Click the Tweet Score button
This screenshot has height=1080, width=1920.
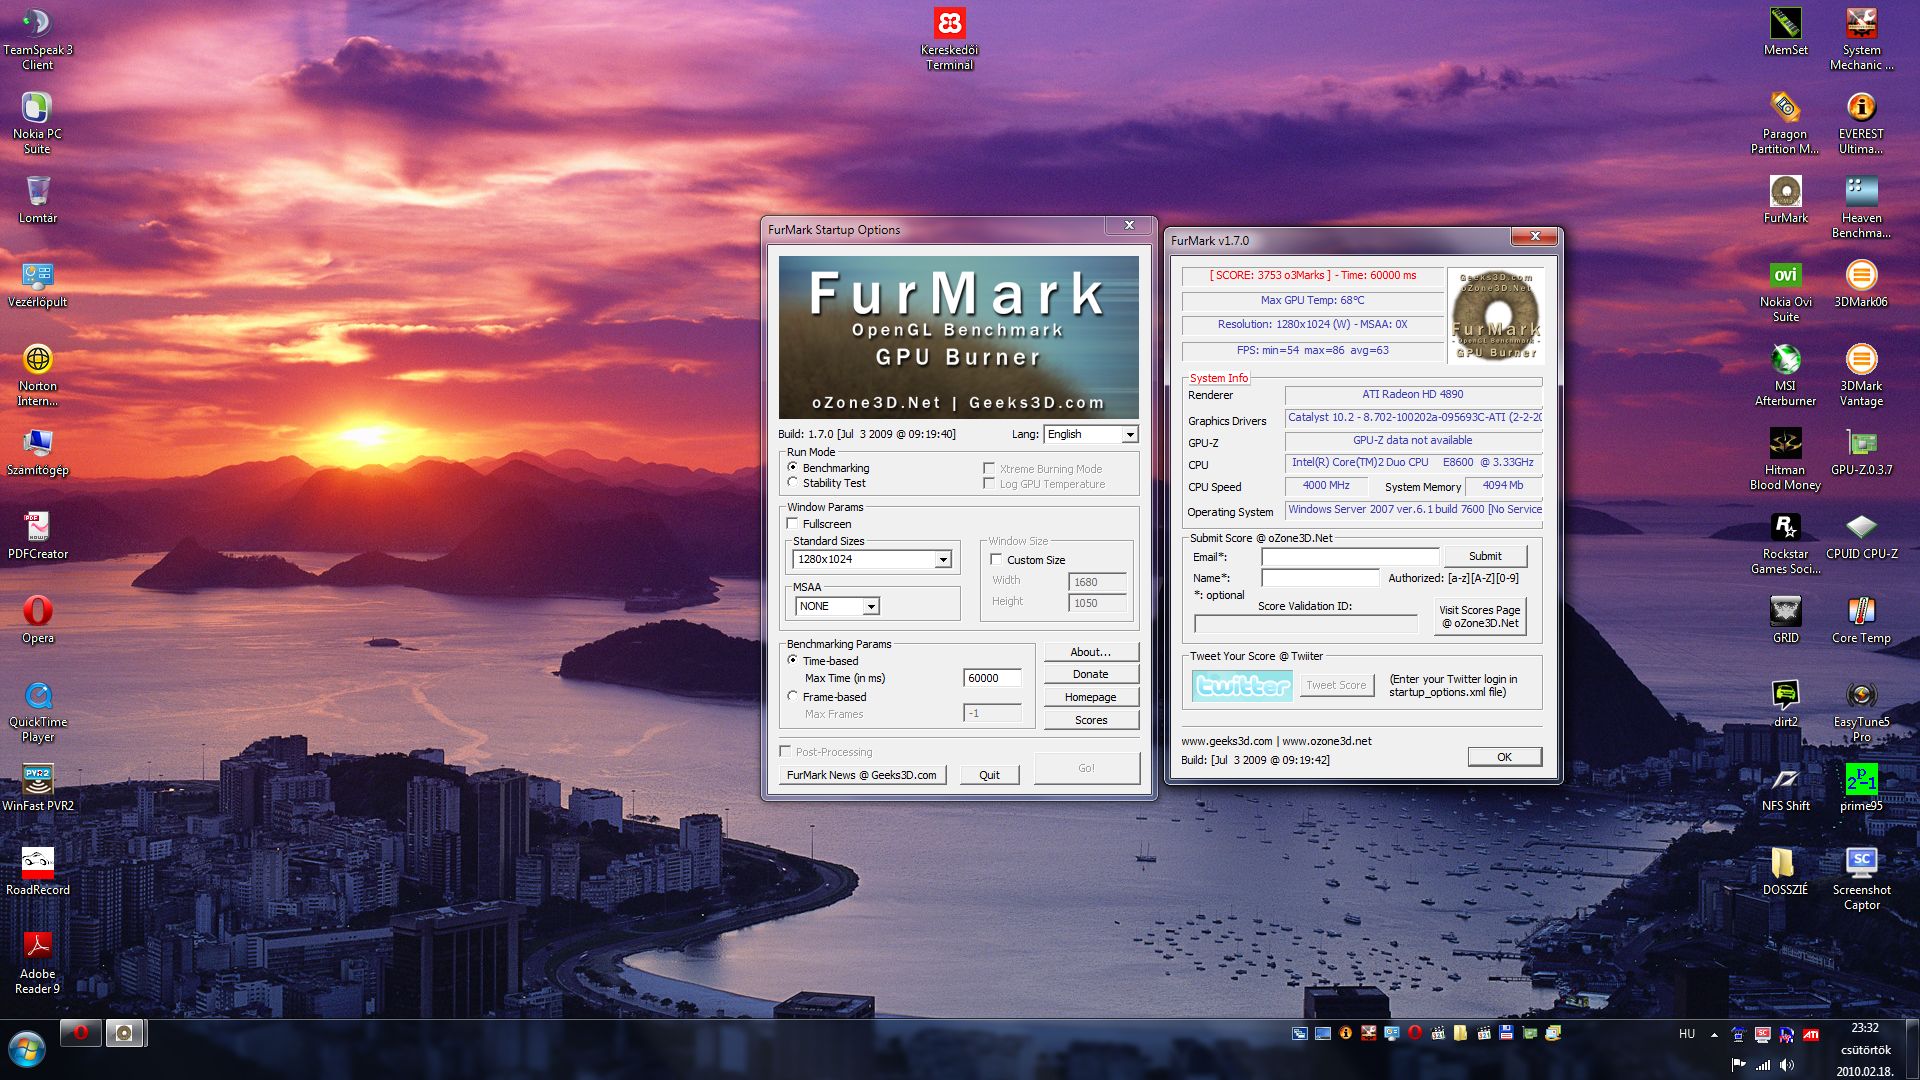pos(1336,685)
